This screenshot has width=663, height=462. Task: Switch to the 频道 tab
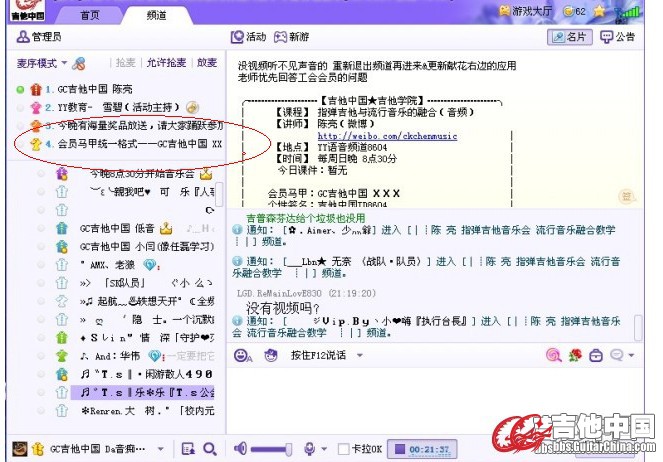pyautogui.click(x=156, y=15)
